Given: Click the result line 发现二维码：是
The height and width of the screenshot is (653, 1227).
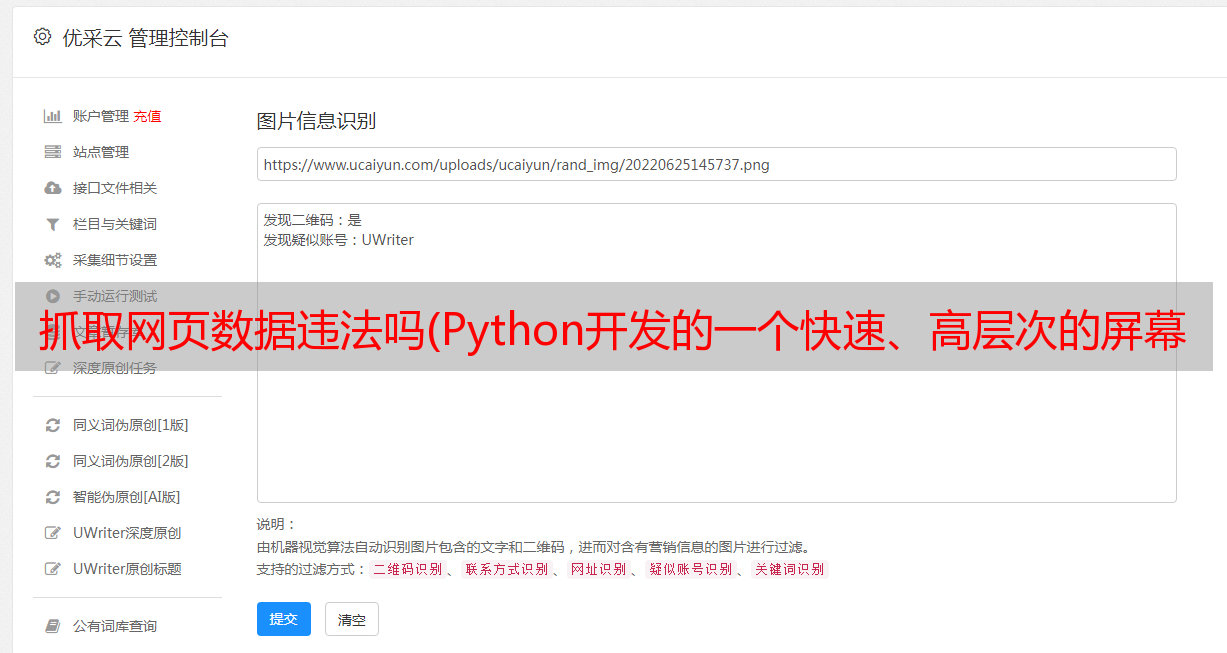Looking at the screenshot, I should [313, 220].
